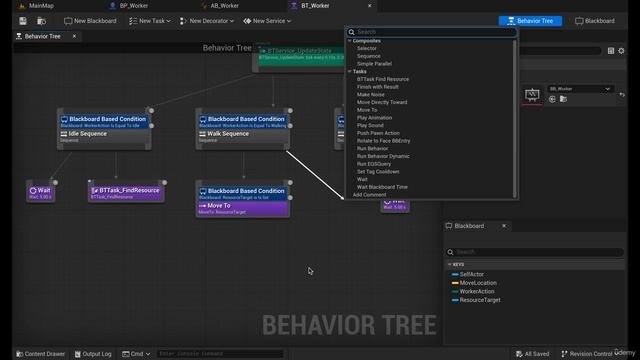Pick Make Noise task
This screenshot has width=640, height=360.
click(371, 95)
